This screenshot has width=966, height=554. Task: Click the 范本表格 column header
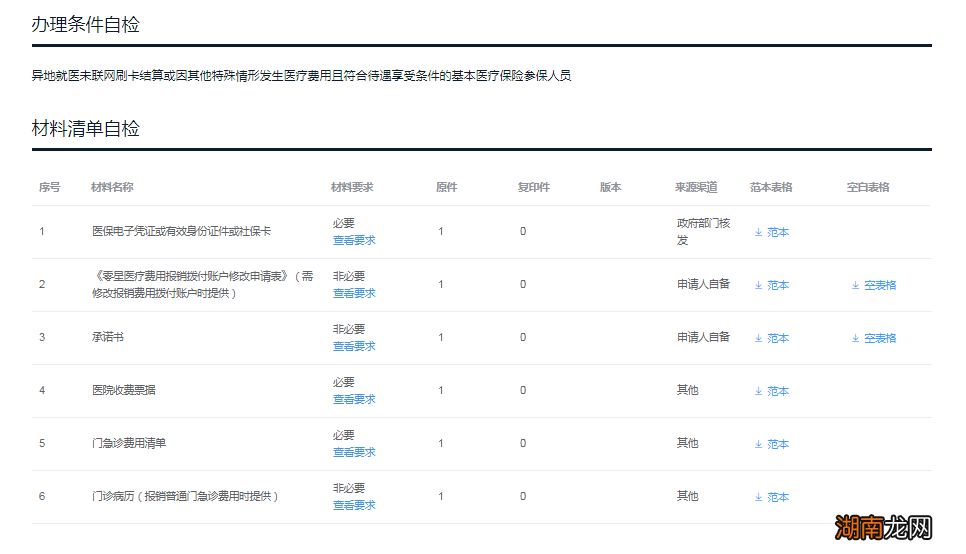[x=771, y=187]
